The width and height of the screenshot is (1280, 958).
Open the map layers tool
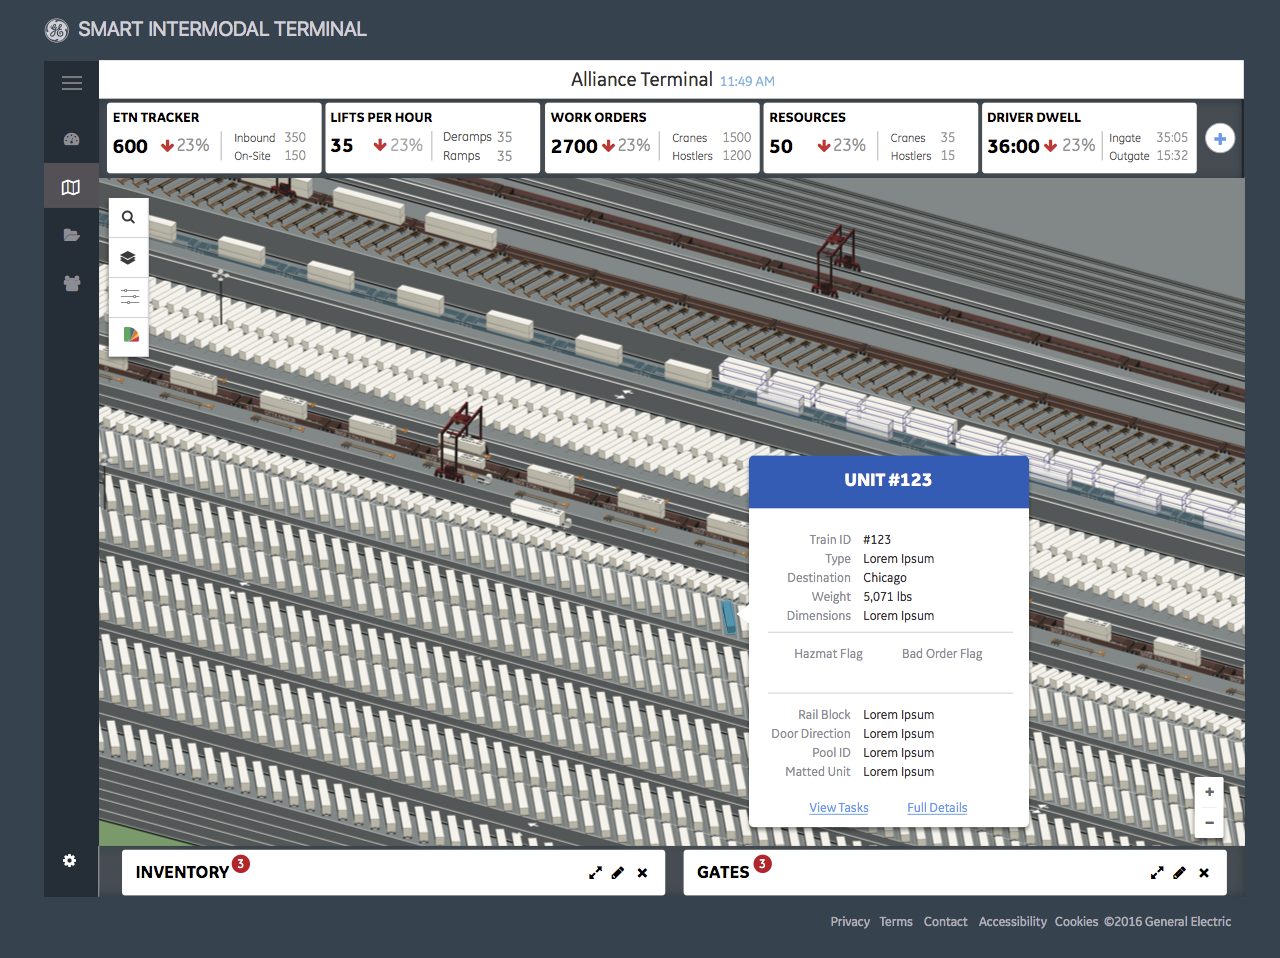click(x=128, y=257)
